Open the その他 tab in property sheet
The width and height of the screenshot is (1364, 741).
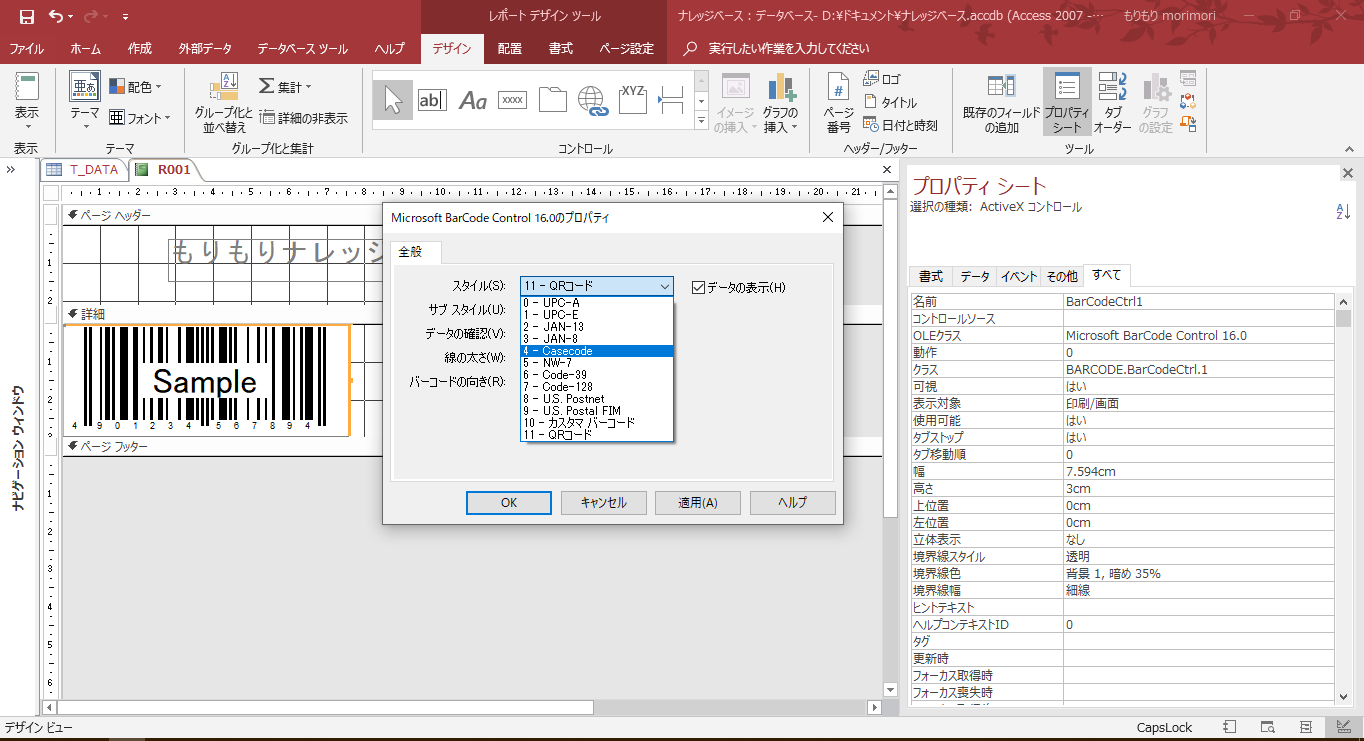tap(1062, 276)
